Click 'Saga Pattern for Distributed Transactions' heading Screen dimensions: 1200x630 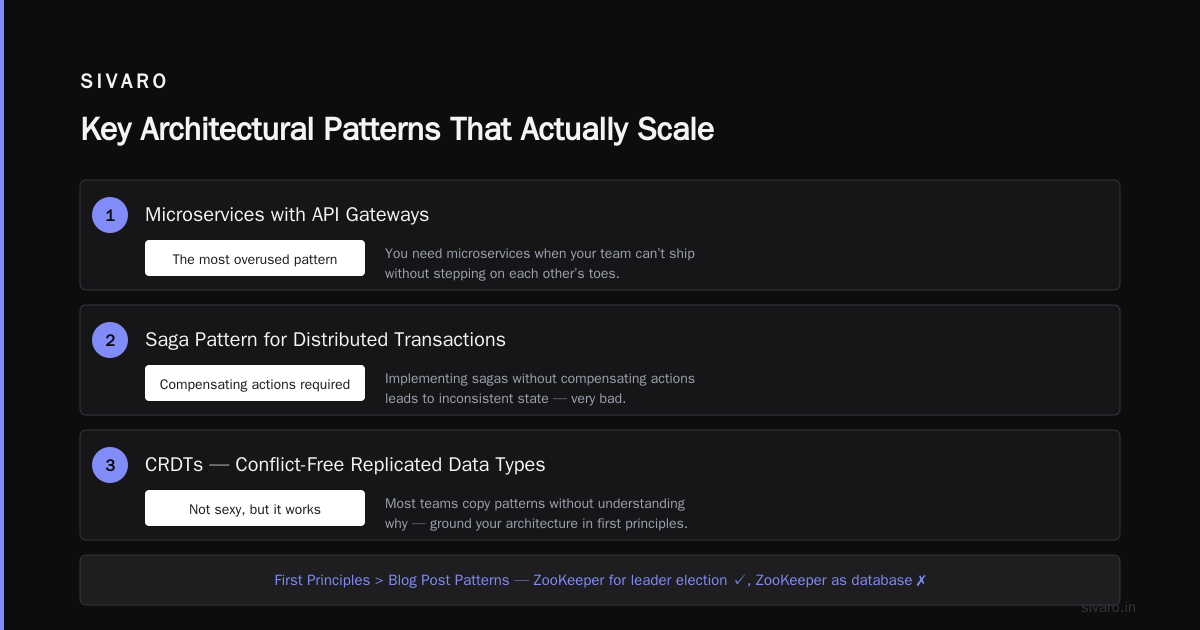pos(325,340)
